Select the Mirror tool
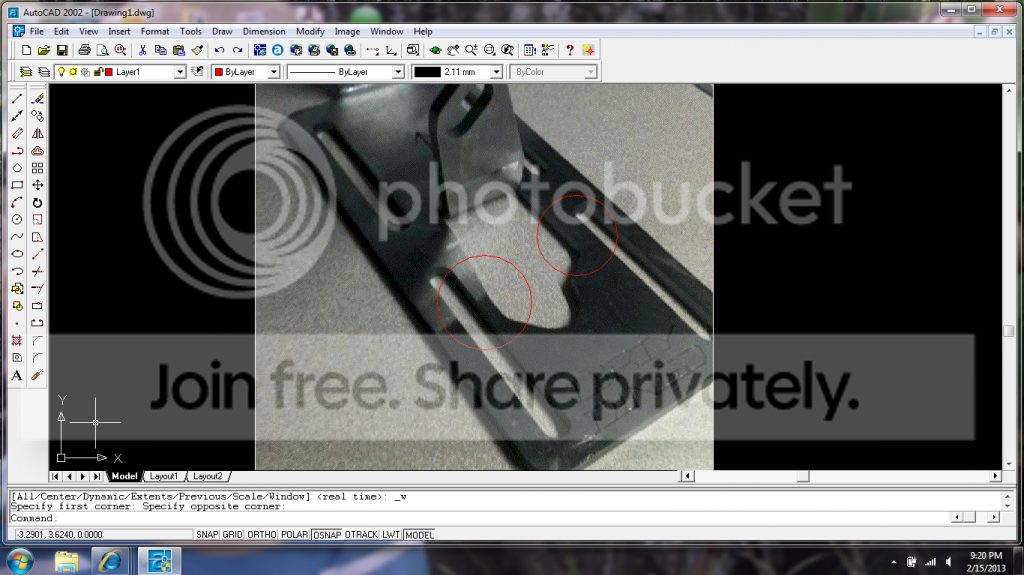Screen dimensions: 1024x575 click(37, 133)
